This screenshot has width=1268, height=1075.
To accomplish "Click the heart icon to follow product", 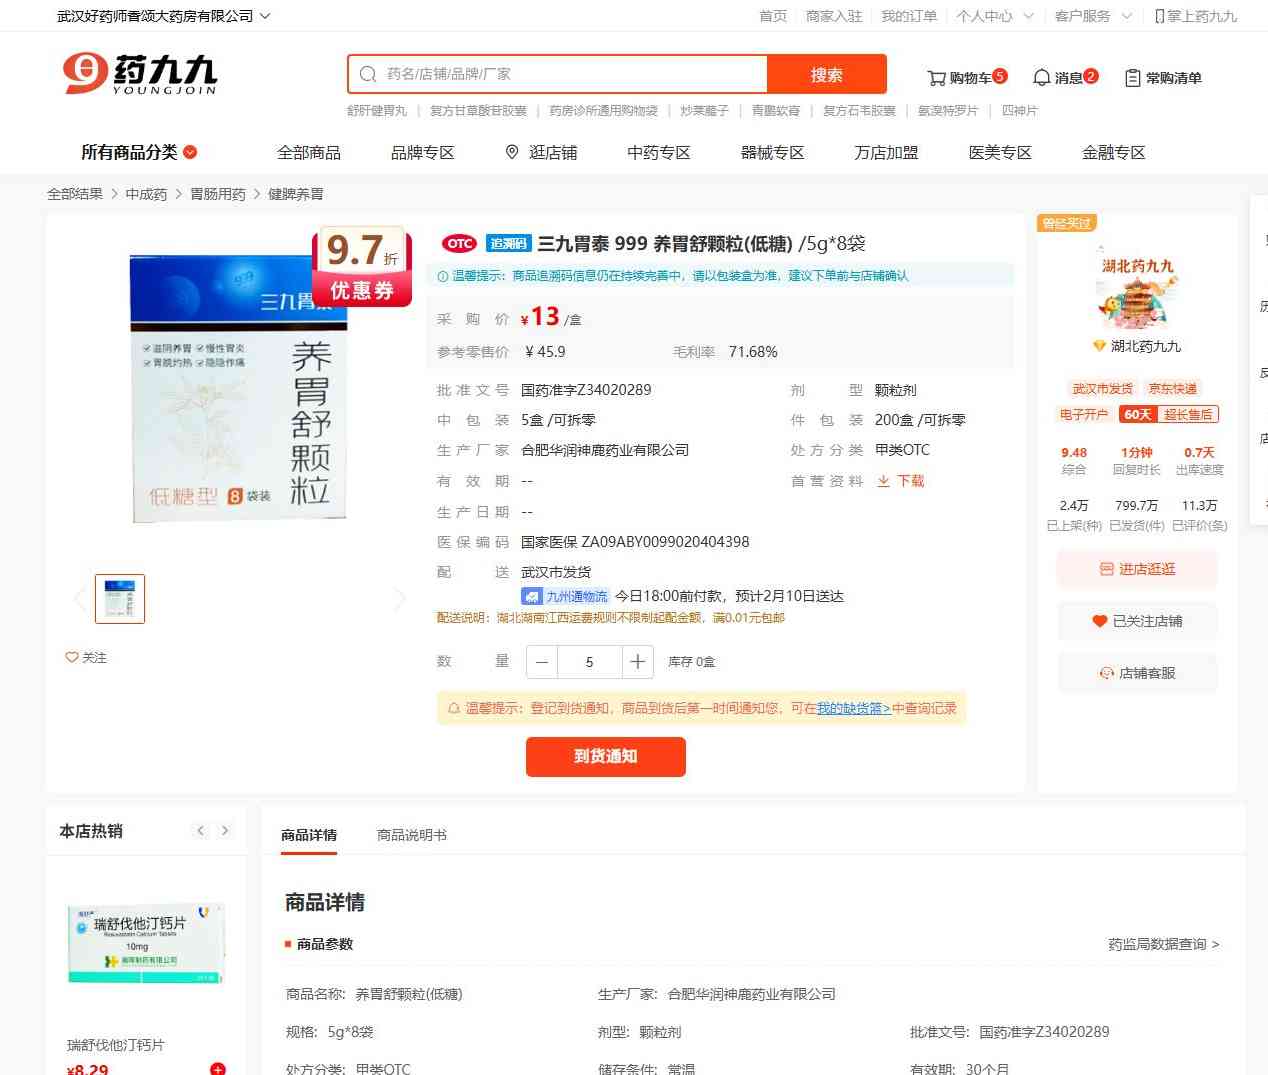I will [x=72, y=657].
